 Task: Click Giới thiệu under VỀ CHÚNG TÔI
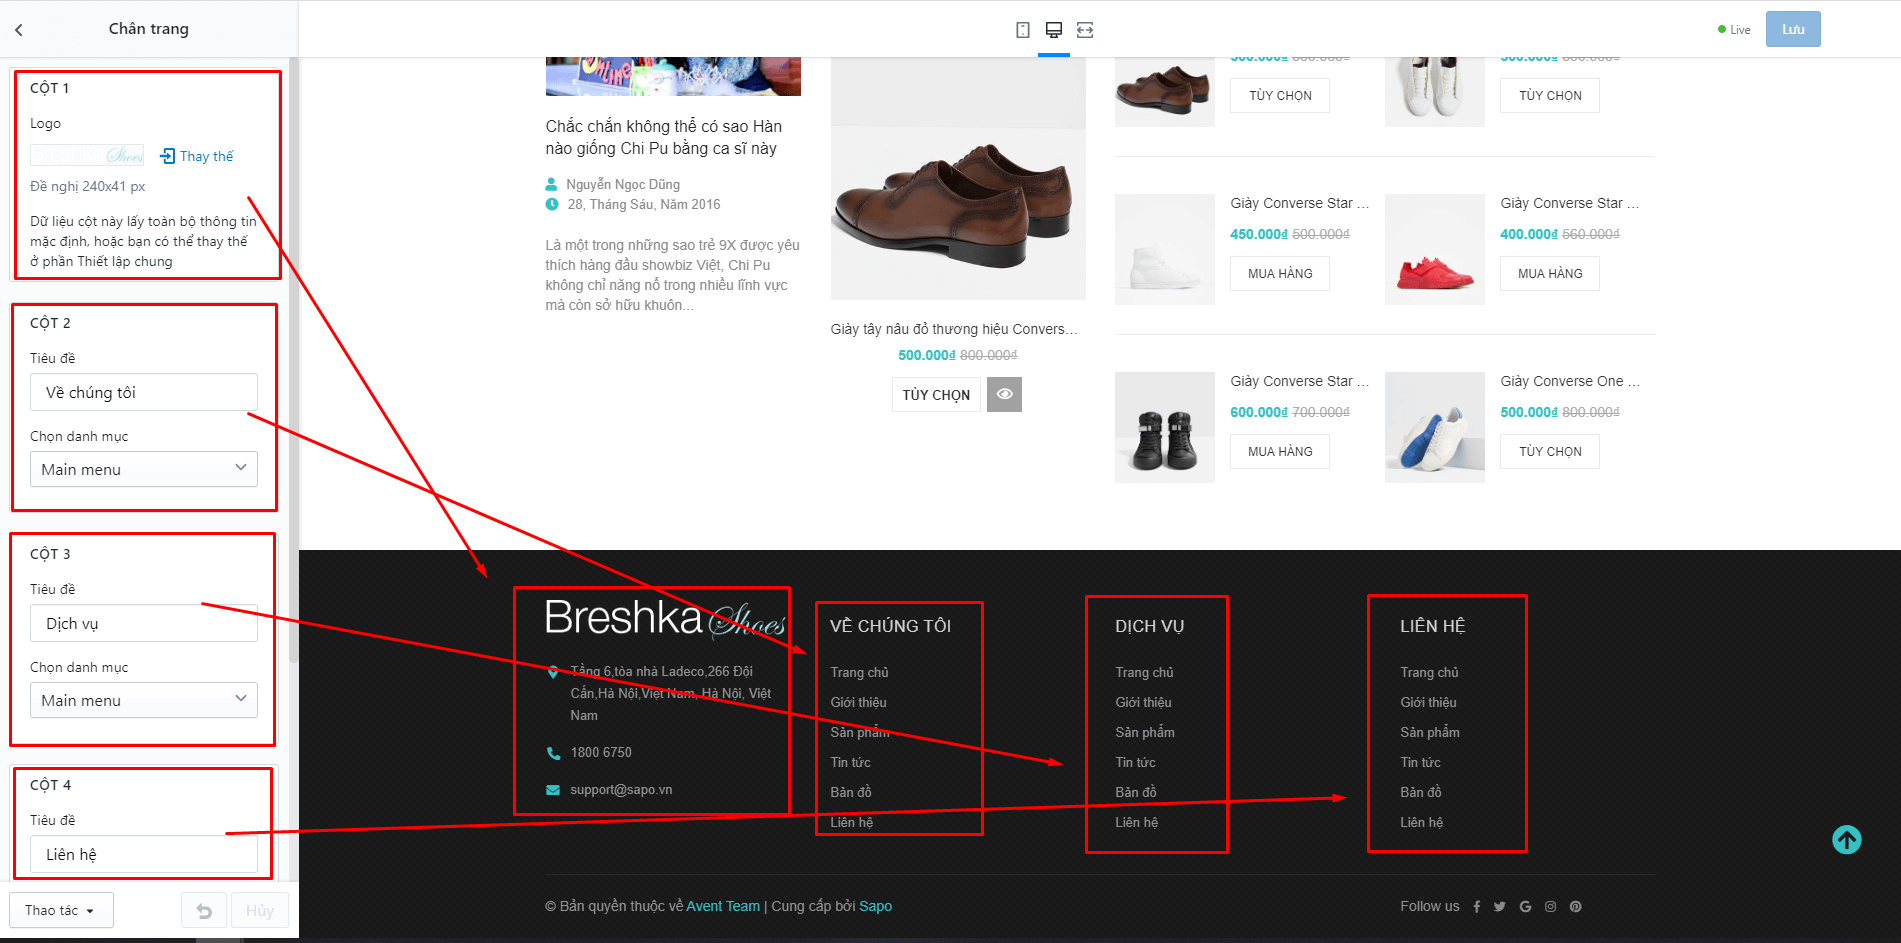858,703
